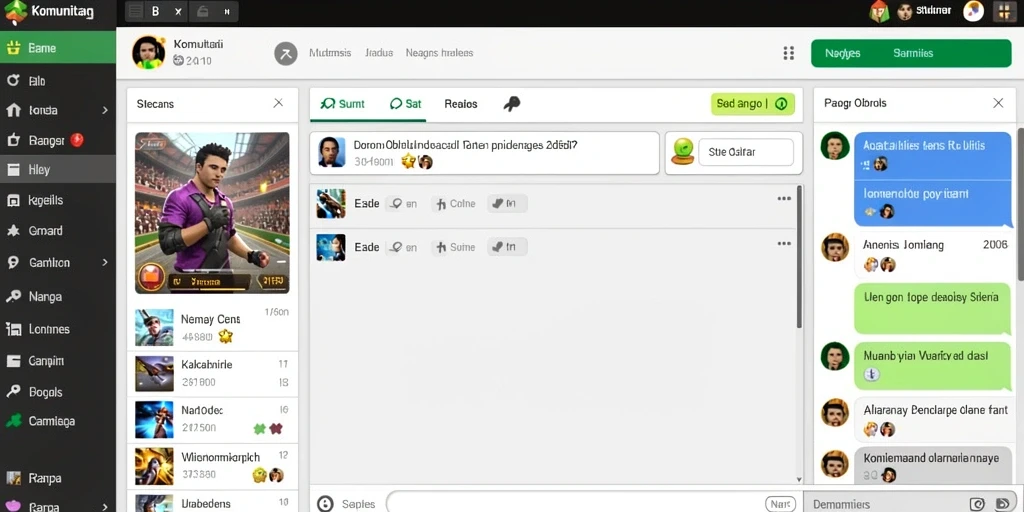Open the three-dot menu on the second Eade row
The height and width of the screenshot is (512, 1024).
784,243
